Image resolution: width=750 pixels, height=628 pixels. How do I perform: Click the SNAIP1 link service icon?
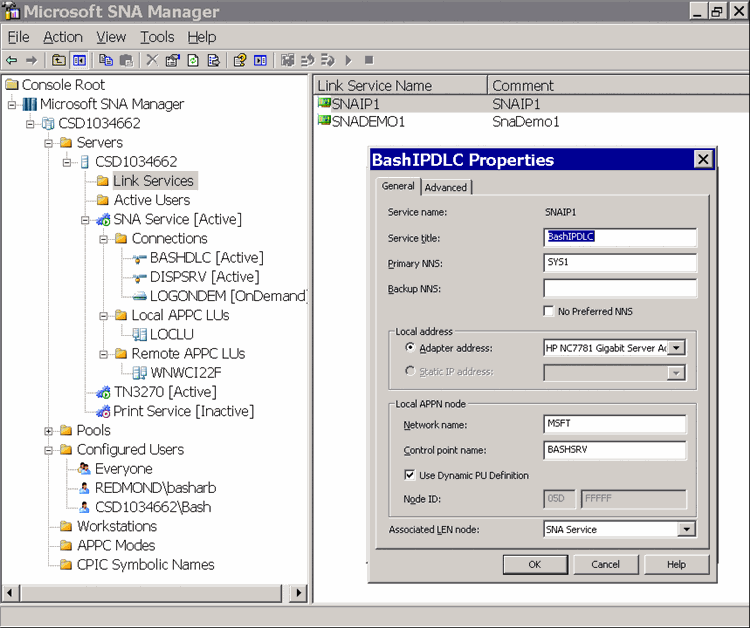pyautogui.click(x=324, y=103)
